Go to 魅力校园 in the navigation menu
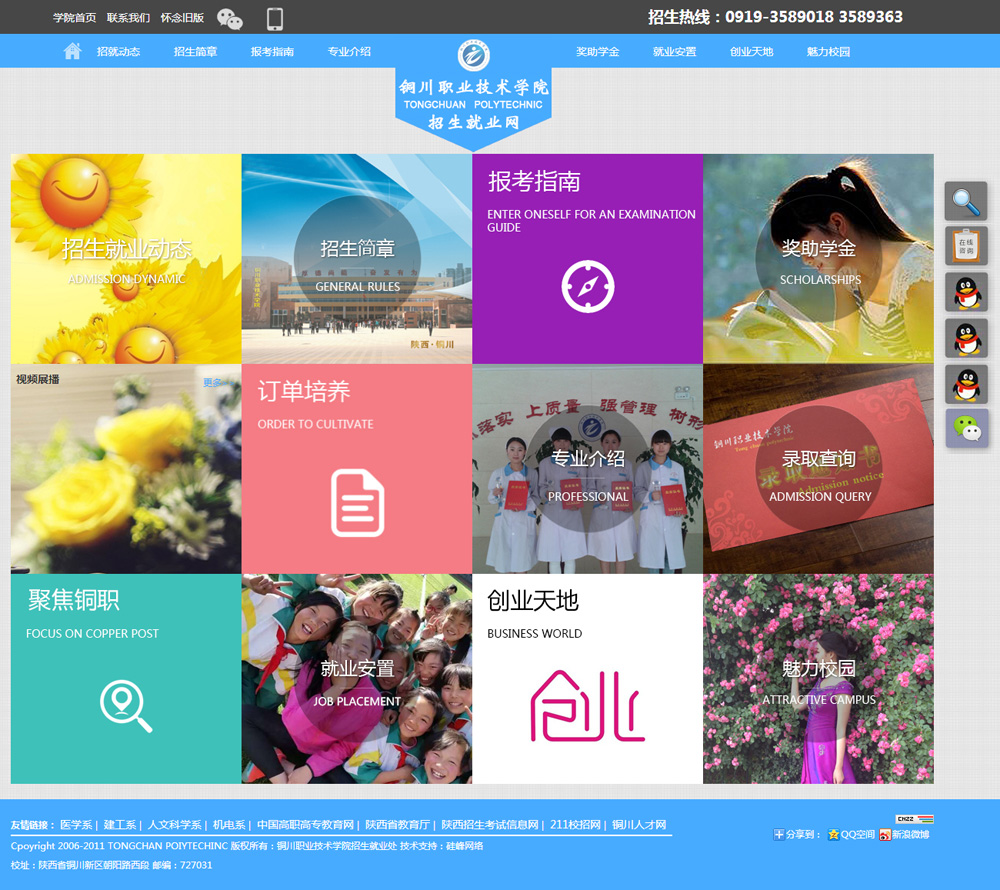1000x890 pixels. 828,51
